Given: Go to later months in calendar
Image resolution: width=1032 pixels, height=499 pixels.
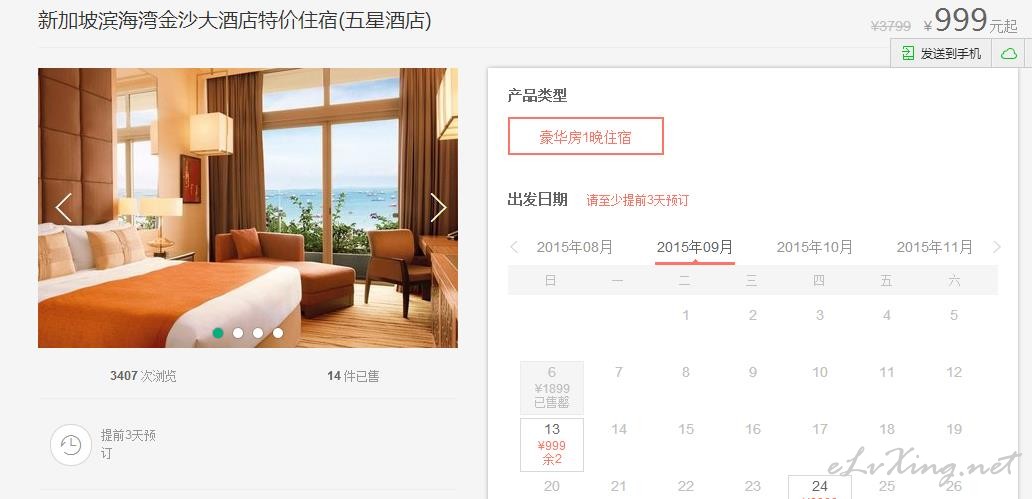Looking at the screenshot, I should [x=996, y=248].
